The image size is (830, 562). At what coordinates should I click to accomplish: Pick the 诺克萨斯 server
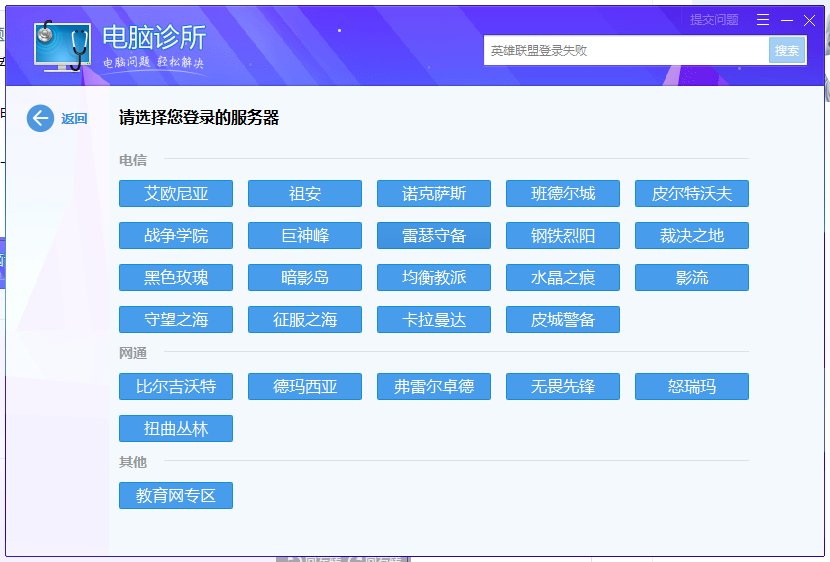tap(434, 194)
